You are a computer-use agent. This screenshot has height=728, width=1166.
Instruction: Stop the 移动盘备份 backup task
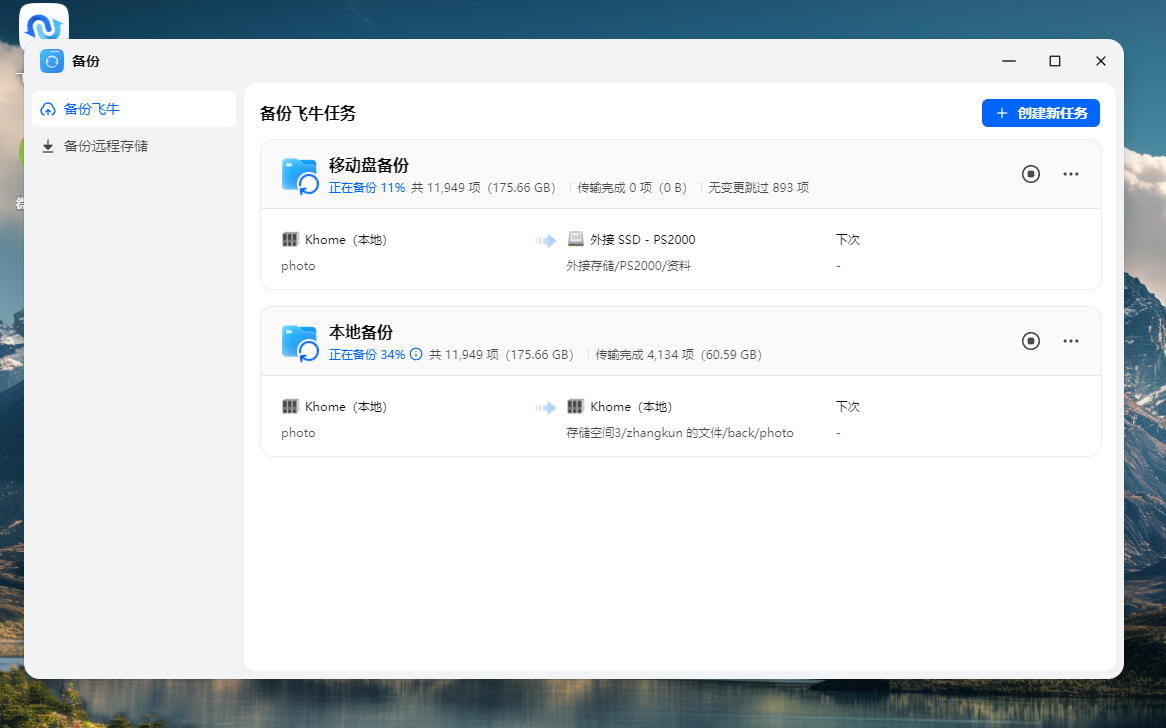coord(1030,174)
